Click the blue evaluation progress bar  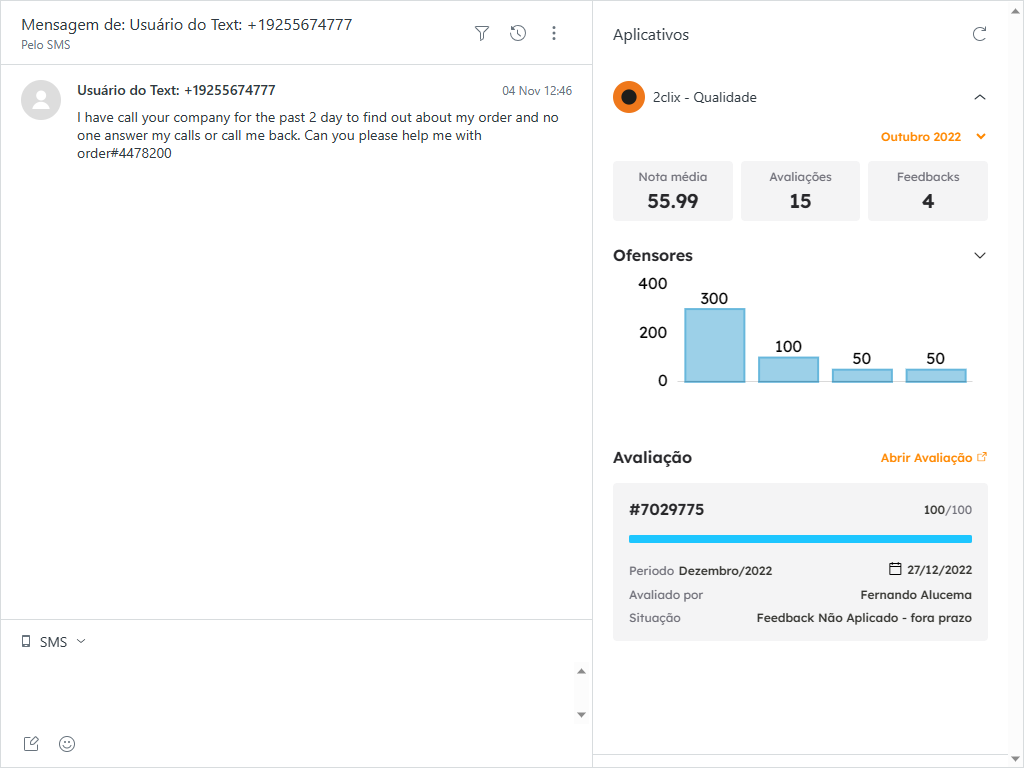click(x=800, y=539)
